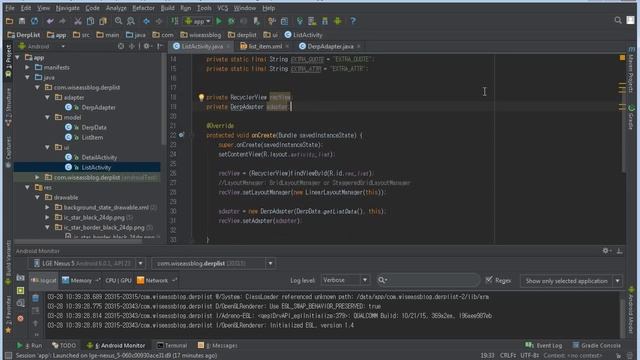Click the project tree horizontal scrollbar
Image resolution: width=640 pixels, height=360 pixels.
click(x=78, y=242)
